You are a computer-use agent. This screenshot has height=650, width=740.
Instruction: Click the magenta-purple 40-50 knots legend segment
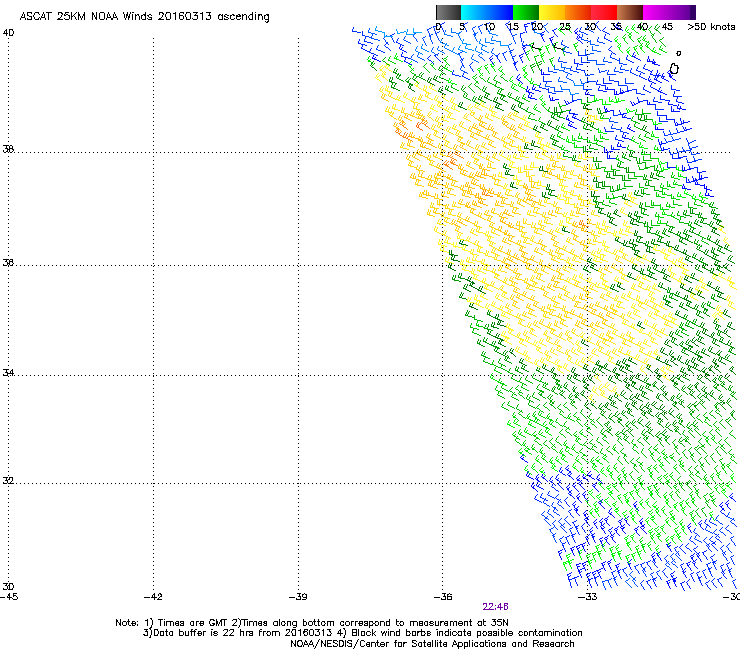tap(669, 12)
